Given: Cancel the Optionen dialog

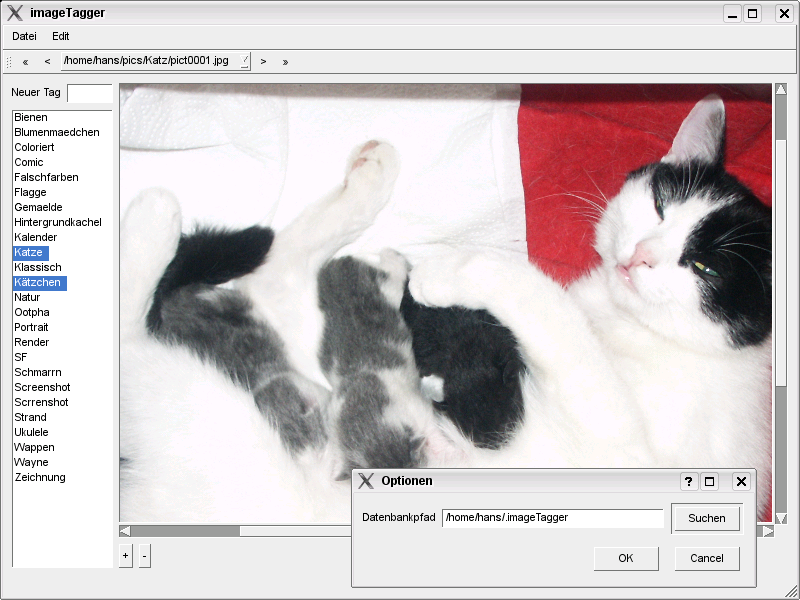Looking at the screenshot, I should tap(706, 558).
